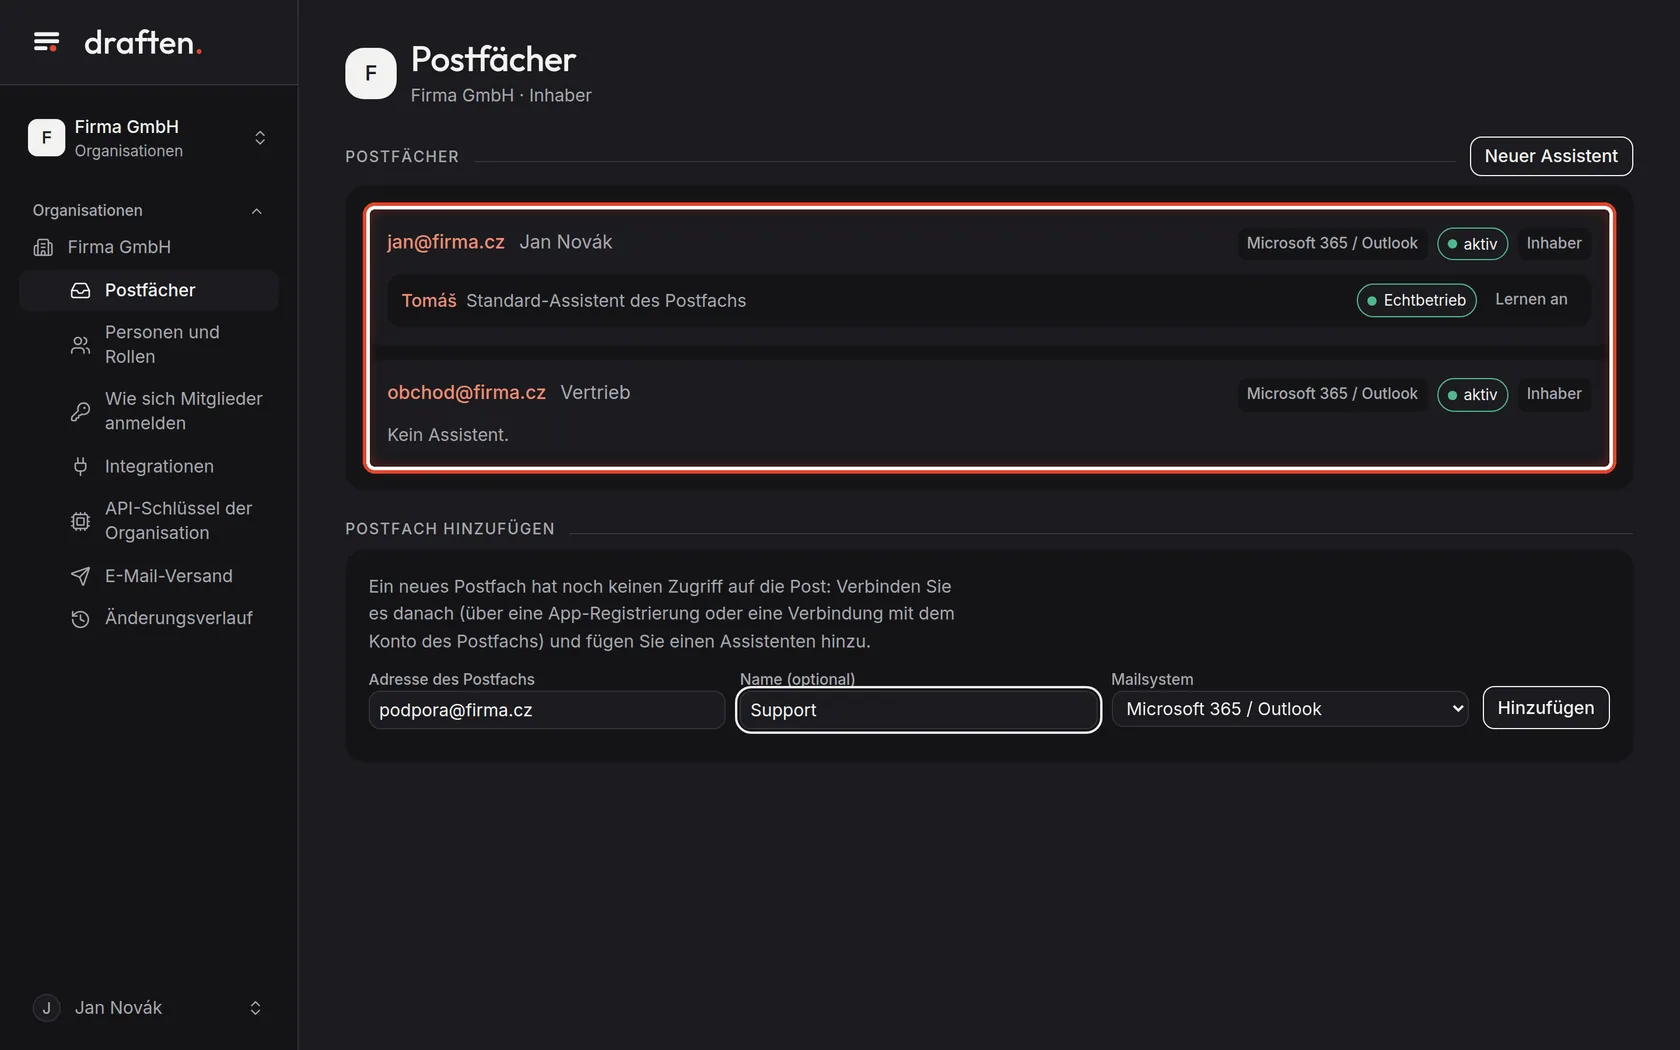Click the plug icon for Integrationen

(x=80, y=466)
